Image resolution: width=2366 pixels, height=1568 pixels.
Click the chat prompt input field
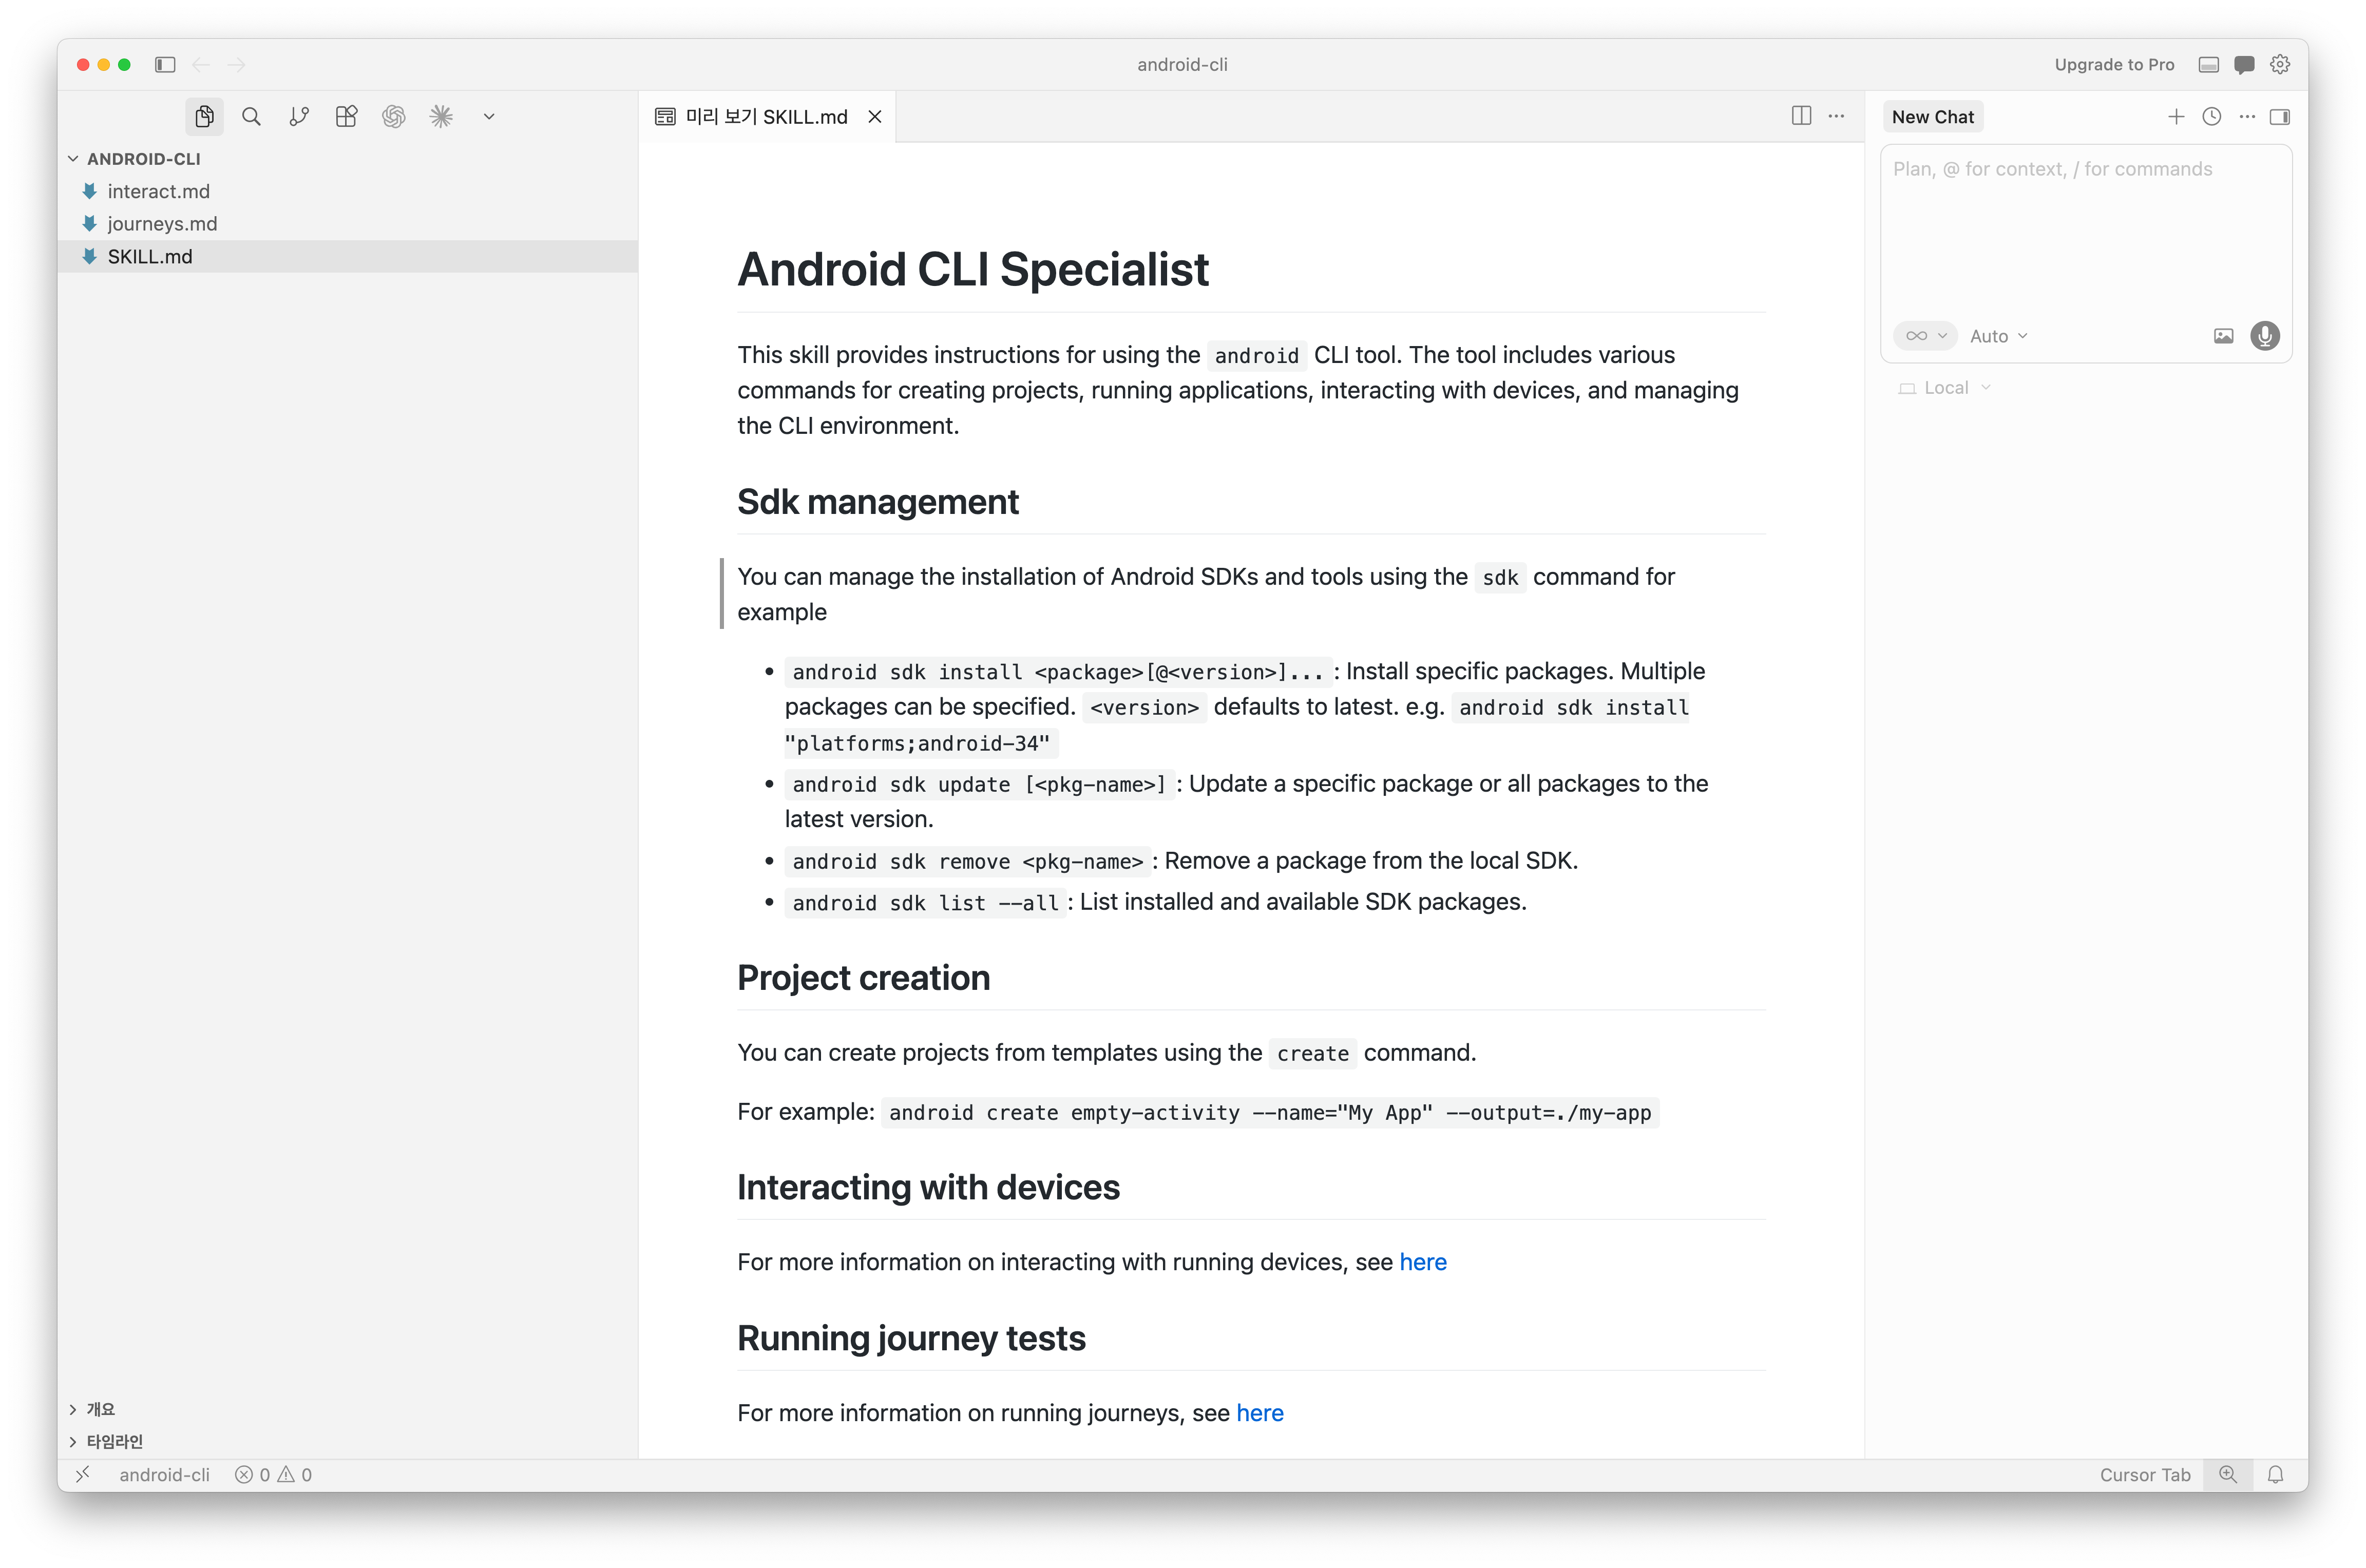pos(2085,230)
